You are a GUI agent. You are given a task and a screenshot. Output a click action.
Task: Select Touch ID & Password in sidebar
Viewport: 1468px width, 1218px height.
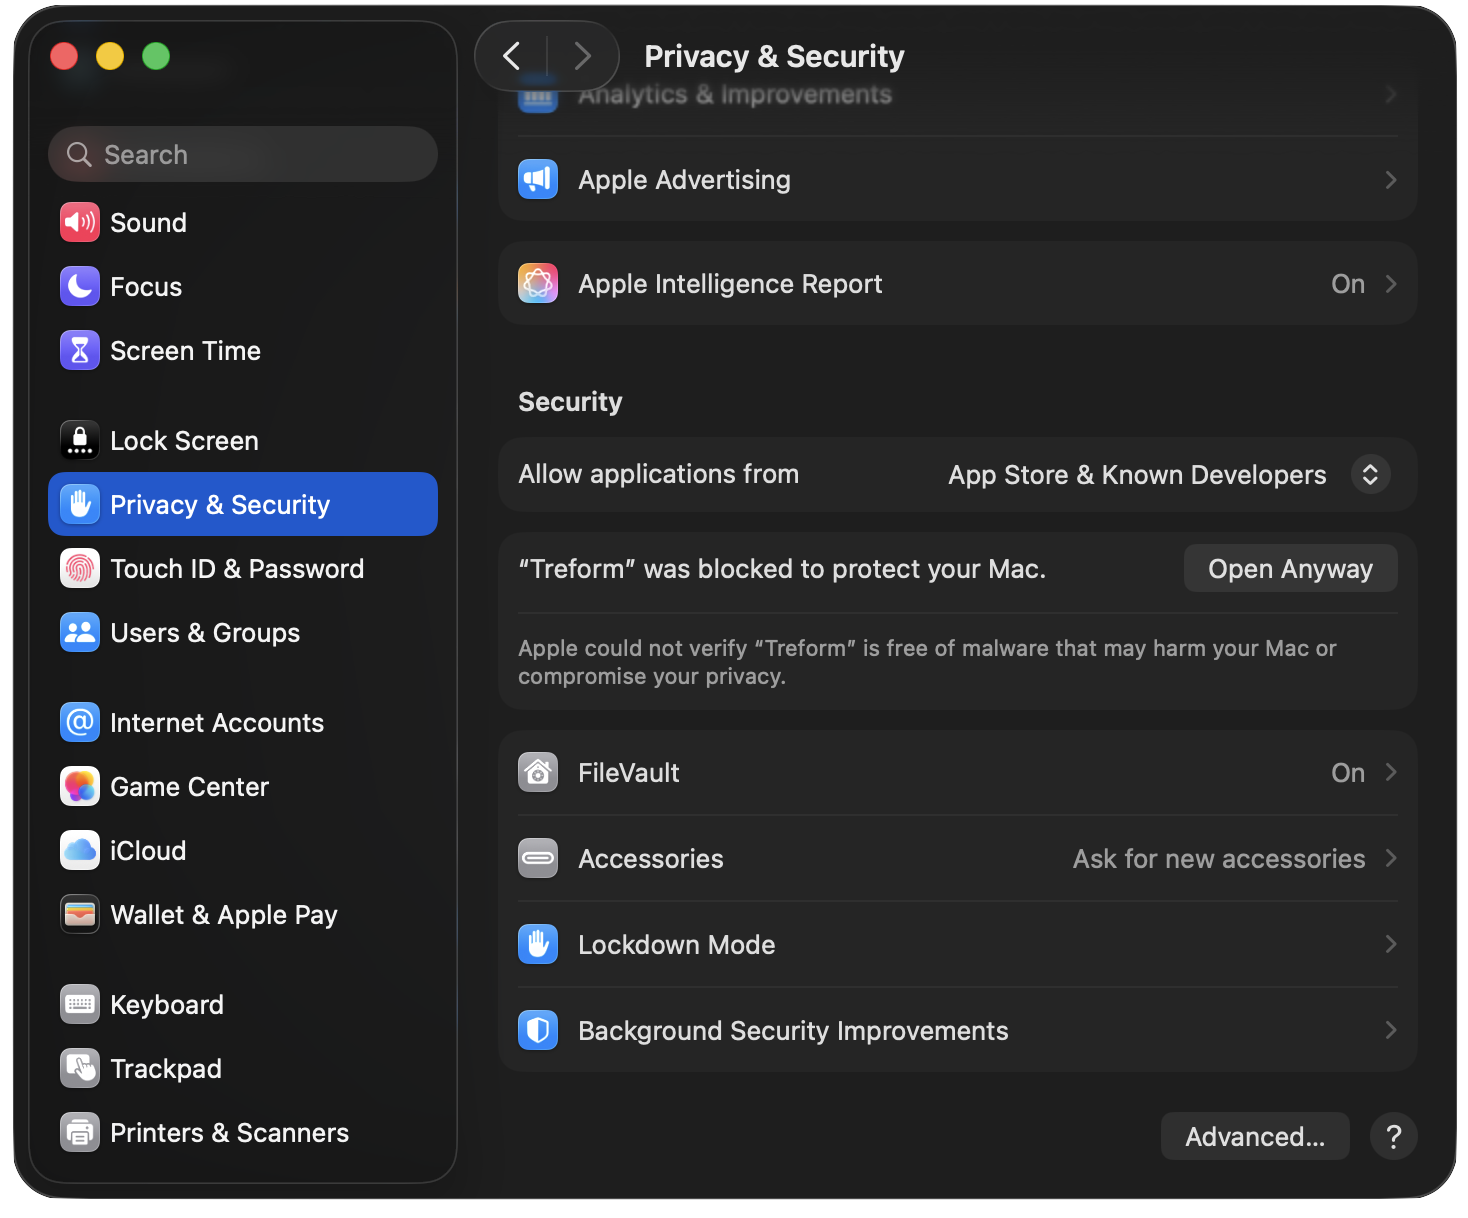[243, 568]
